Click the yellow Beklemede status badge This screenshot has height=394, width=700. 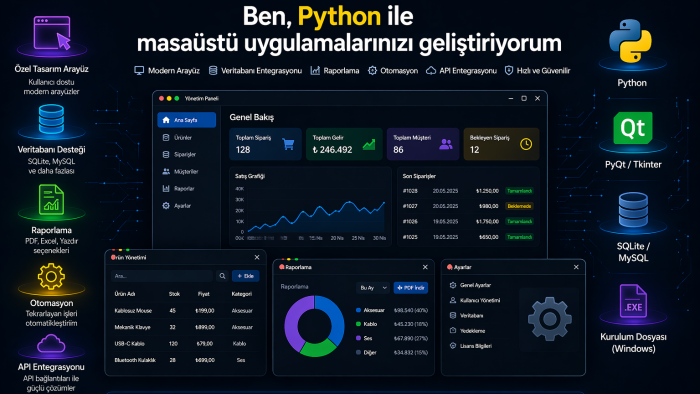(519, 206)
